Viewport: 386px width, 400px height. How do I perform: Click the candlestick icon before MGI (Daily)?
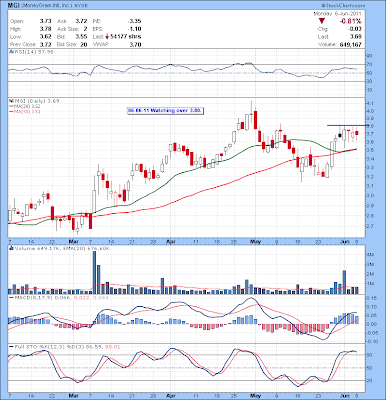coord(10,101)
